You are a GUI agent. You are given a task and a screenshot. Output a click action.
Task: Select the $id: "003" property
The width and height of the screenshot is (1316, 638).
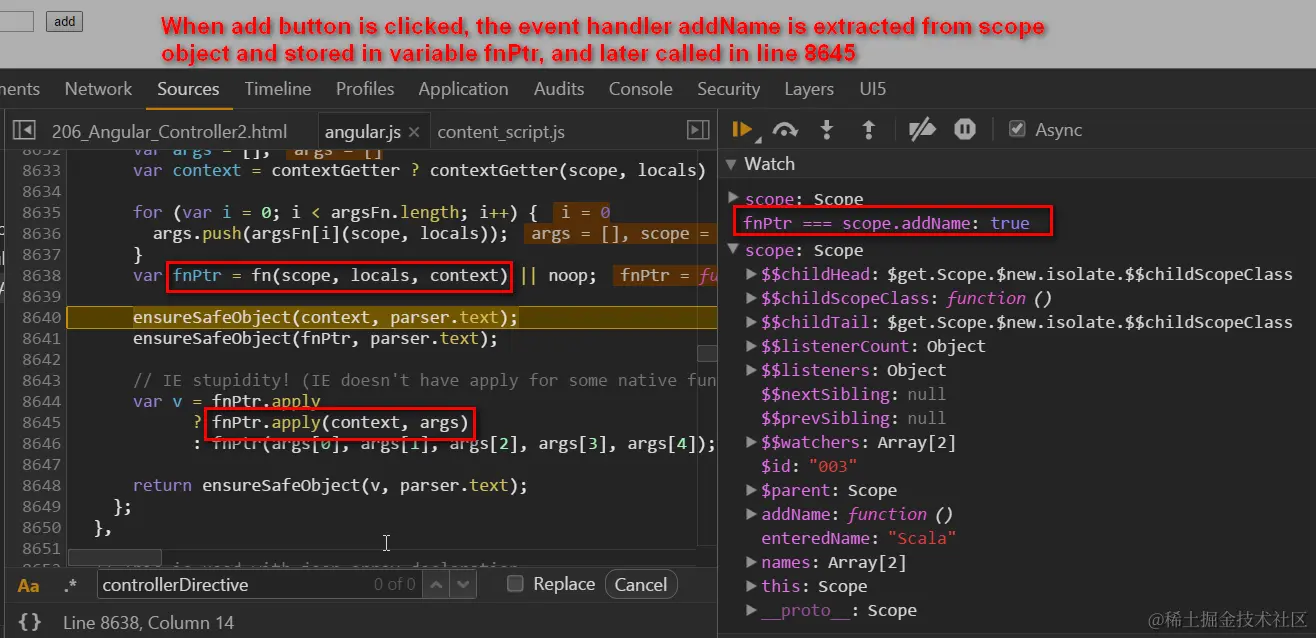(809, 467)
